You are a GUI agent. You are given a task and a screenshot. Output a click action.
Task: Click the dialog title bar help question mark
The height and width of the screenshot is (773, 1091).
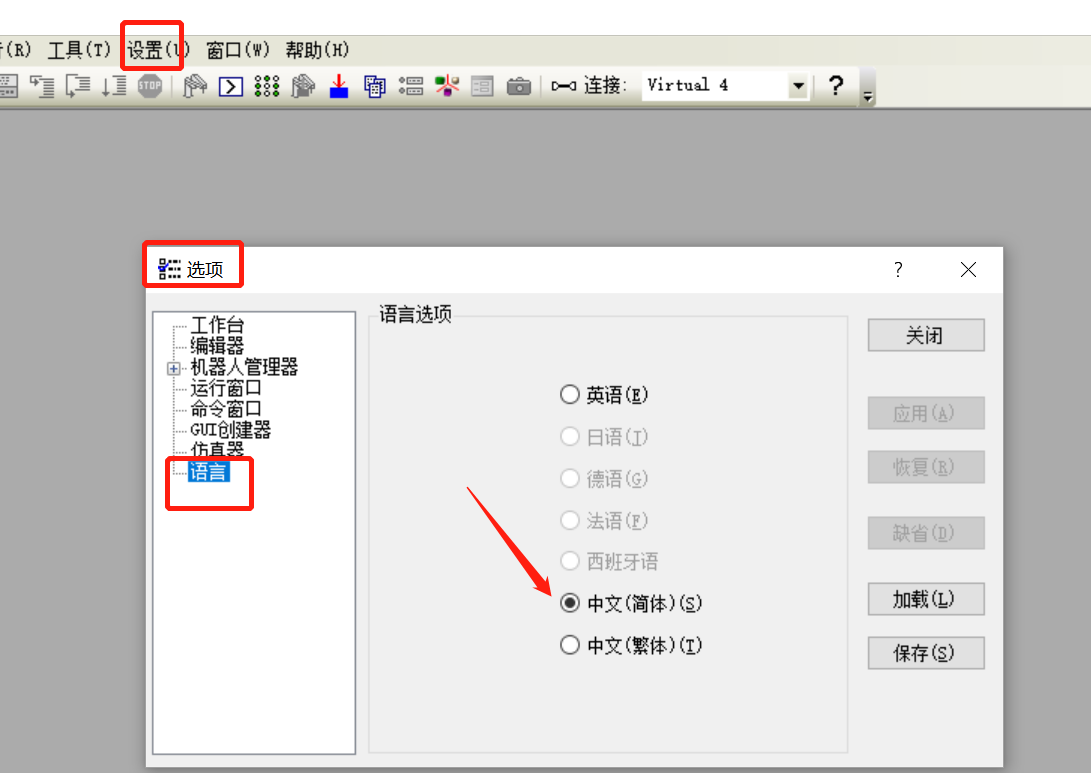tap(898, 269)
